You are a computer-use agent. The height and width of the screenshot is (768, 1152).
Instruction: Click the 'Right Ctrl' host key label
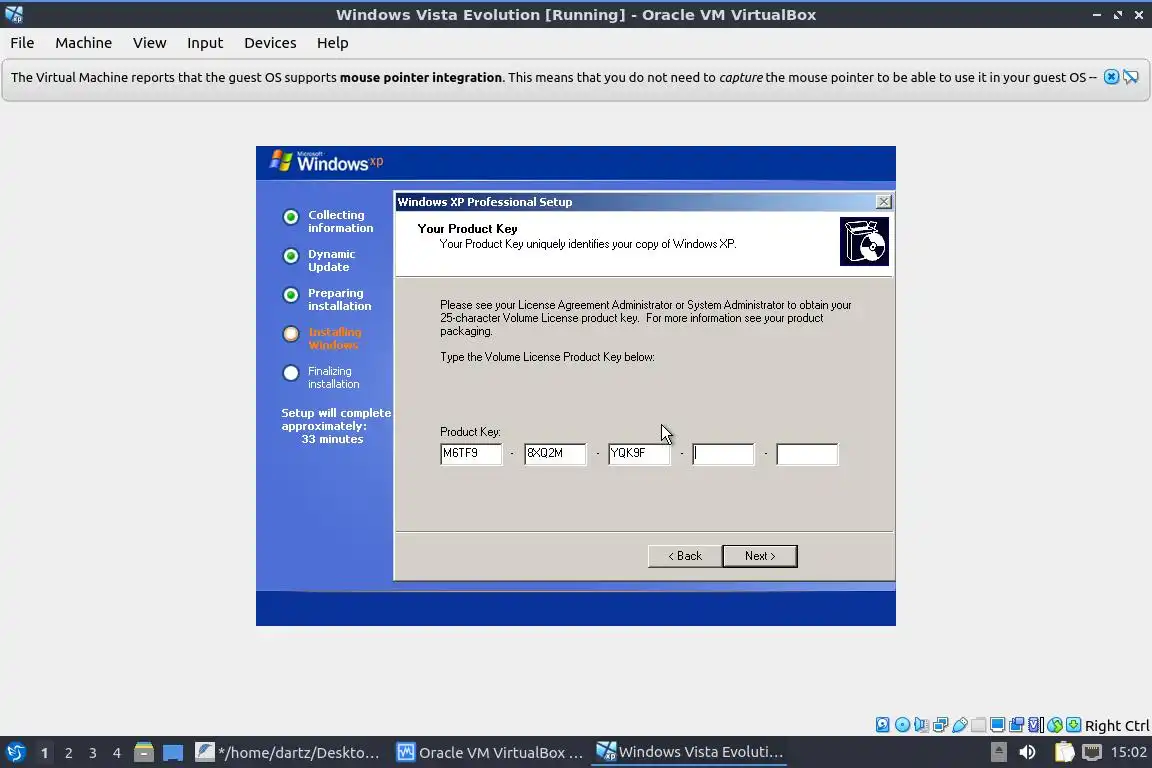tap(1117, 725)
